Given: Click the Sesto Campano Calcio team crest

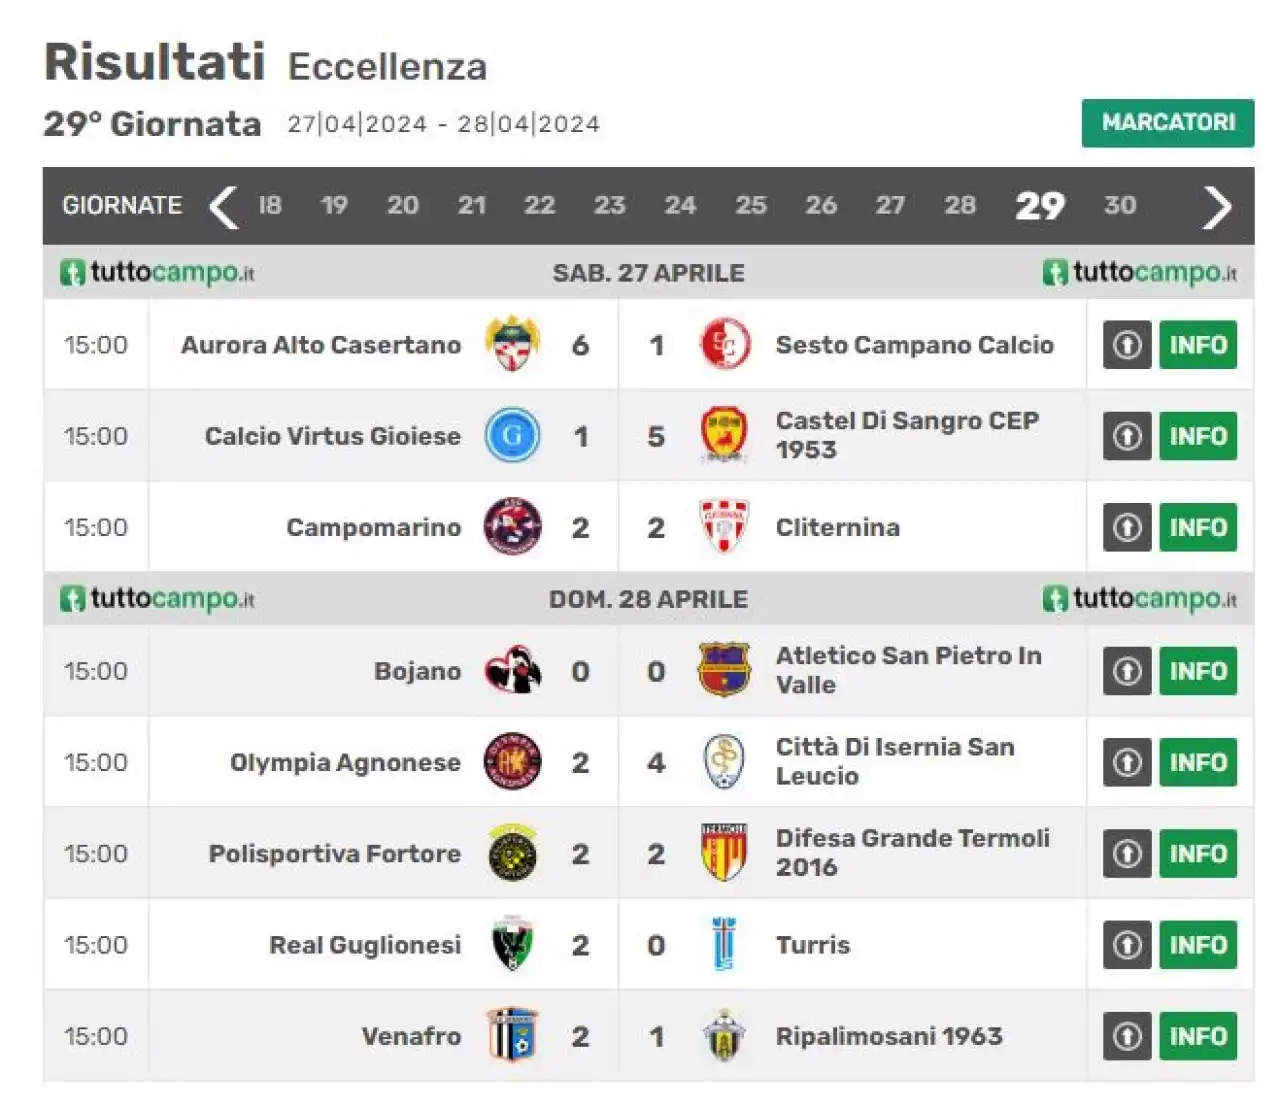Looking at the screenshot, I should coord(724,344).
